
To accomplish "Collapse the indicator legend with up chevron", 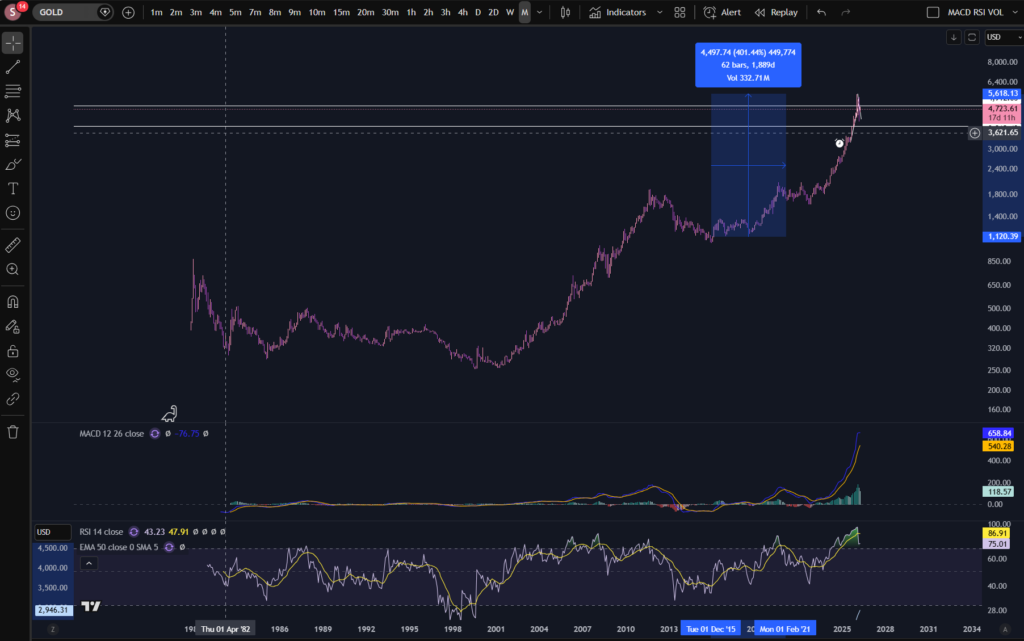I will (x=89, y=563).
